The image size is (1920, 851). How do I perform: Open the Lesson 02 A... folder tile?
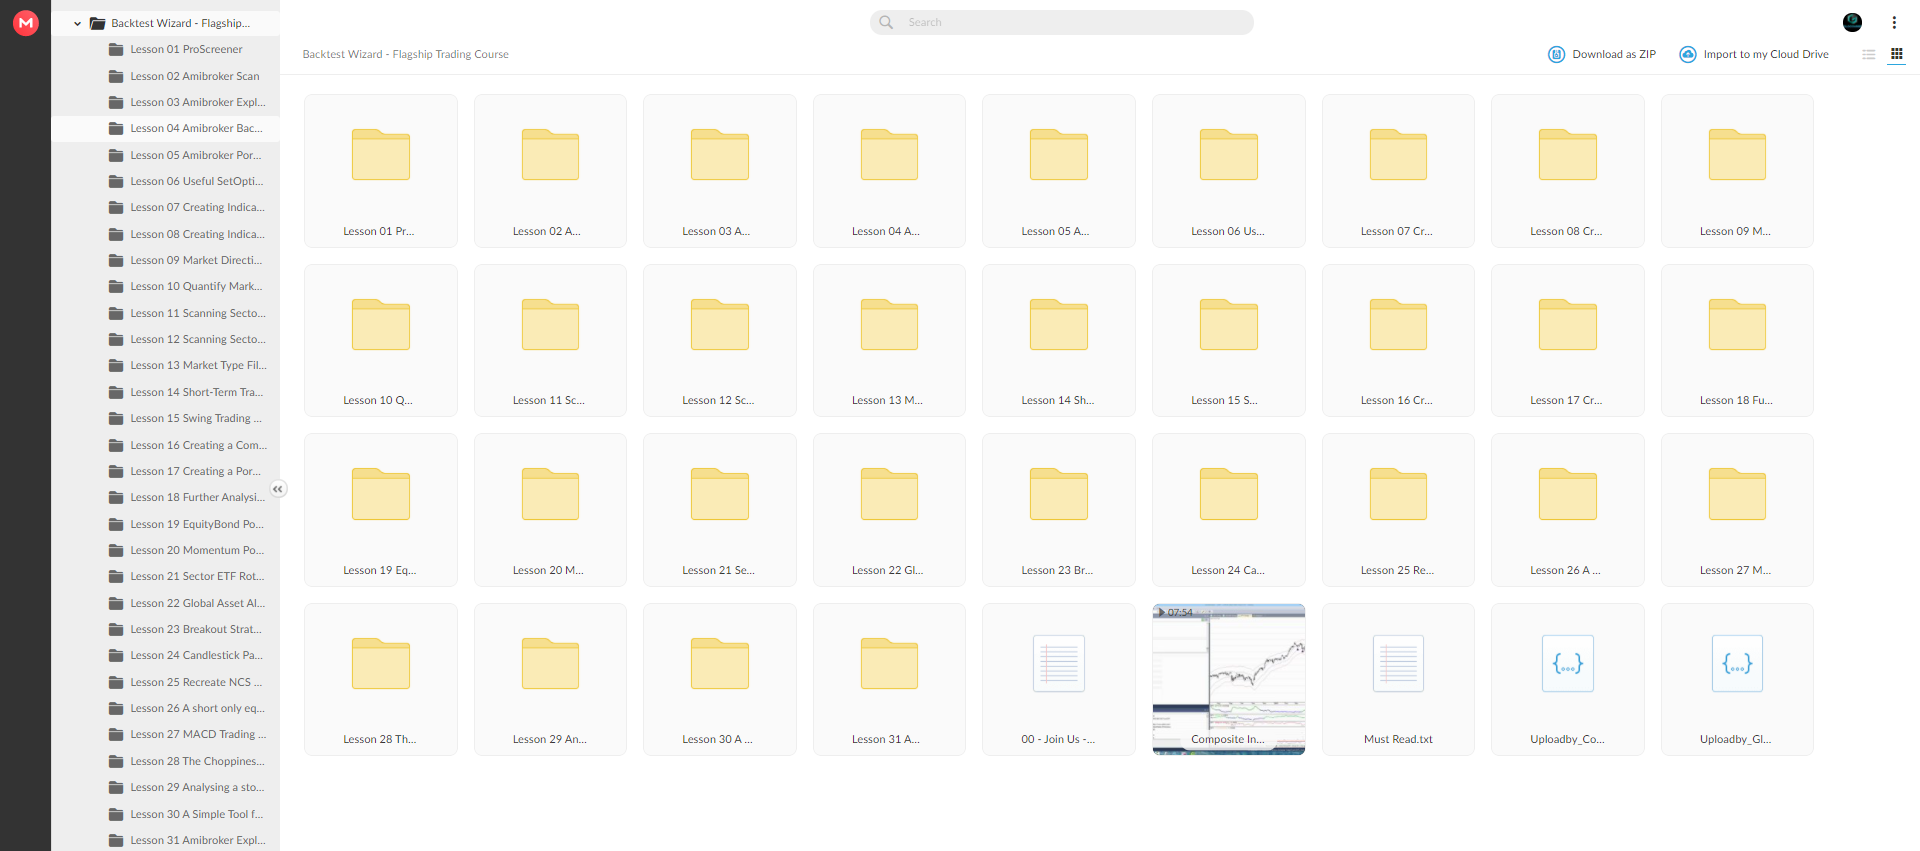coord(550,171)
